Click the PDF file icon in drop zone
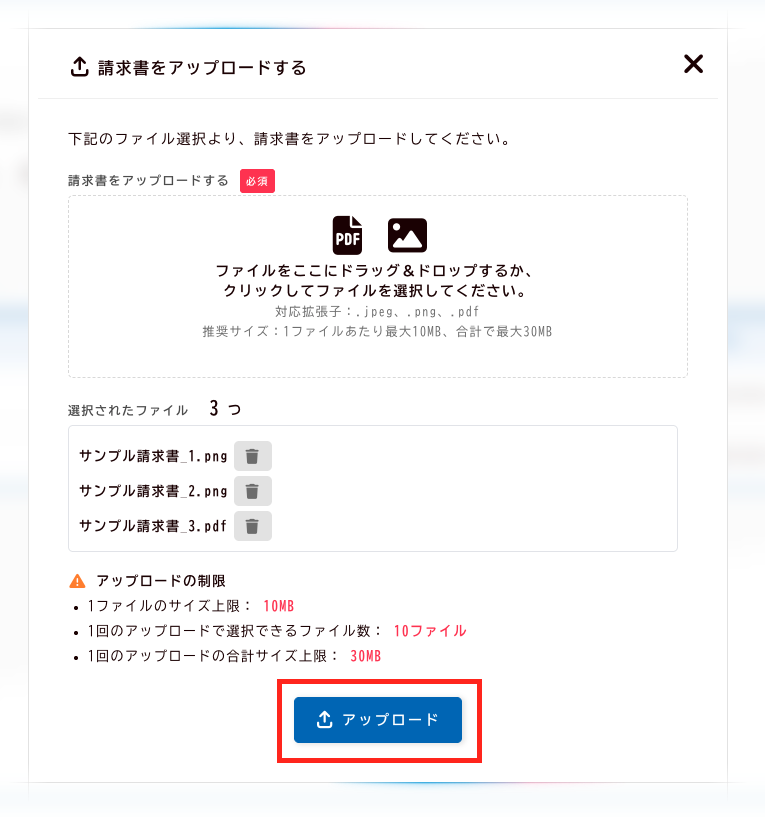This screenshot has height=817, width=765. (347, 235)
